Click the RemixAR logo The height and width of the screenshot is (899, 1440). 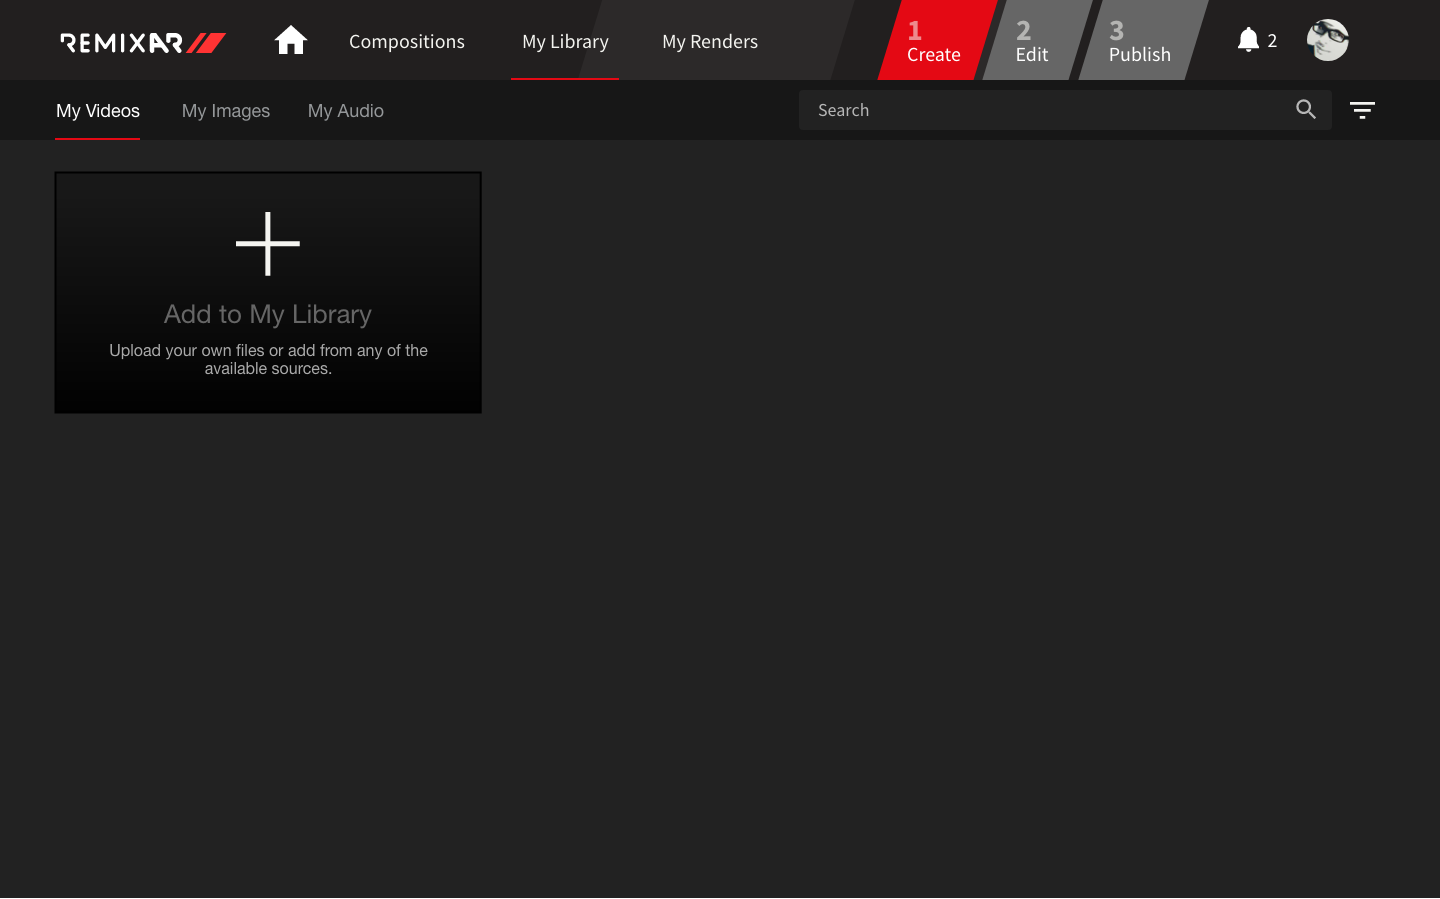[143, 42]
